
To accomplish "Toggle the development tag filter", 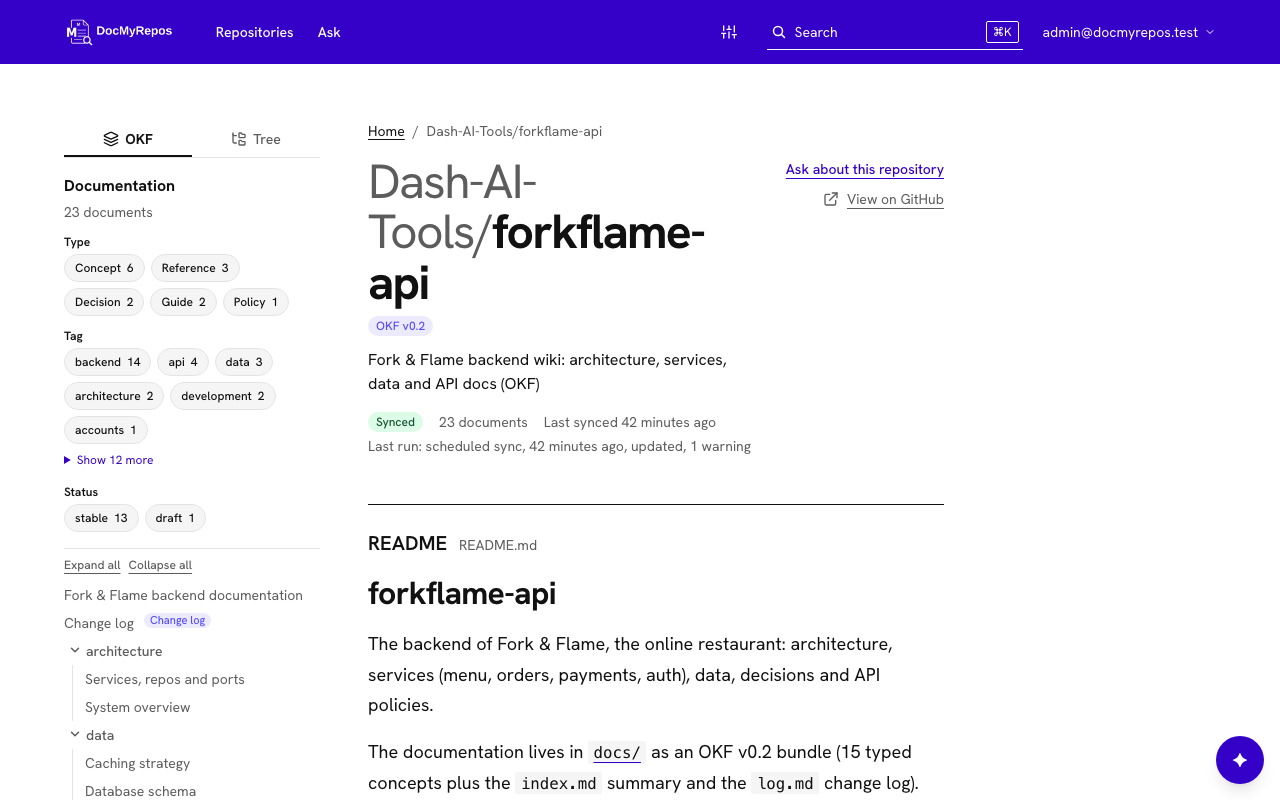I will (223, 396).
